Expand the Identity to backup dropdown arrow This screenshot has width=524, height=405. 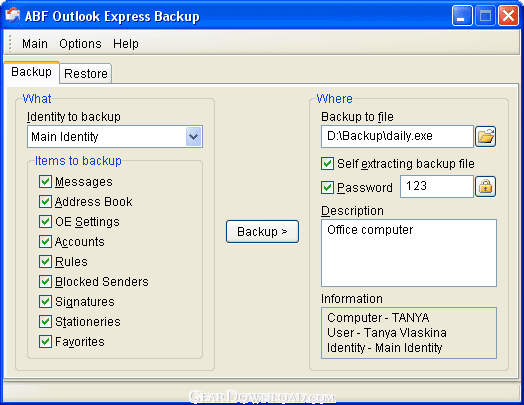point(193,136)
